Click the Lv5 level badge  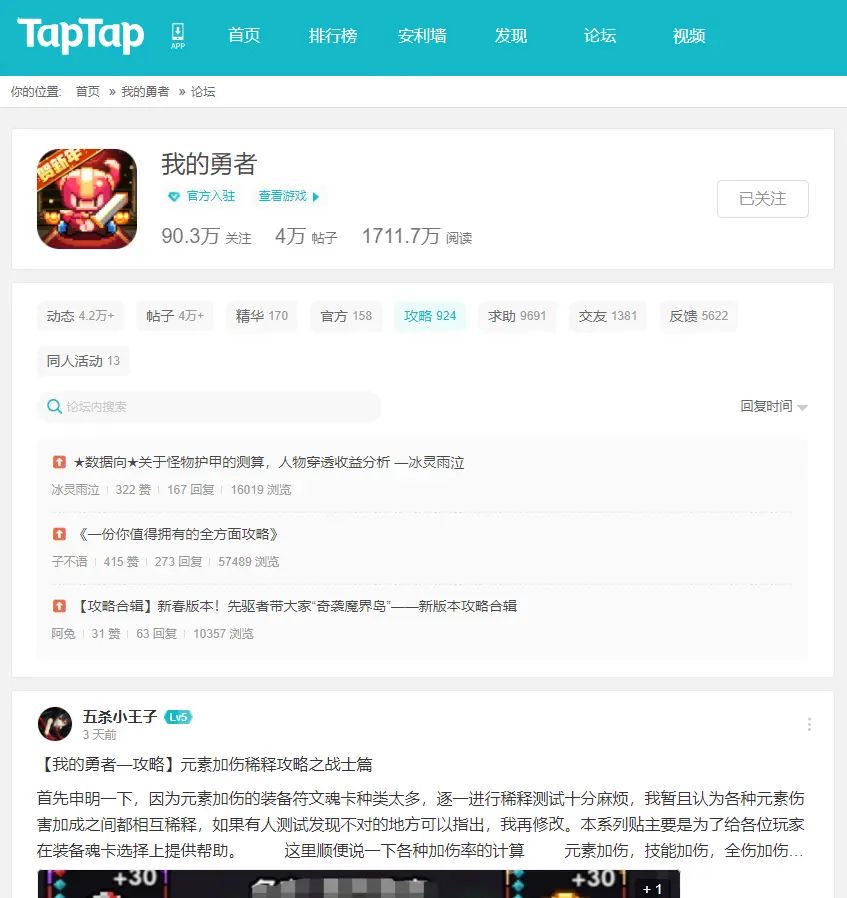[178, 717]
